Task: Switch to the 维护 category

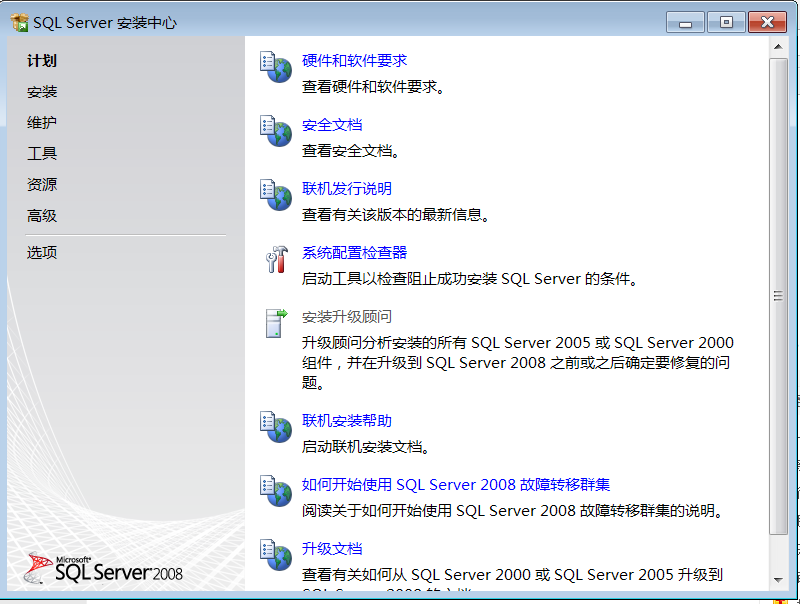Action: point(42,122)
